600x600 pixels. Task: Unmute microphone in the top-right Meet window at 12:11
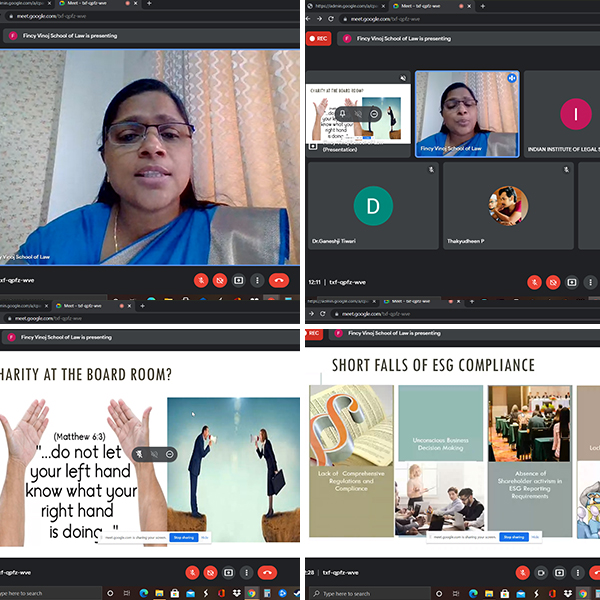(535, 282)
